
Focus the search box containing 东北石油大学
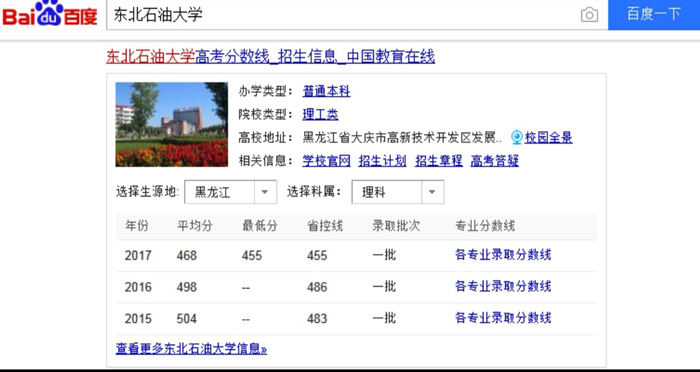coord(344,15)
